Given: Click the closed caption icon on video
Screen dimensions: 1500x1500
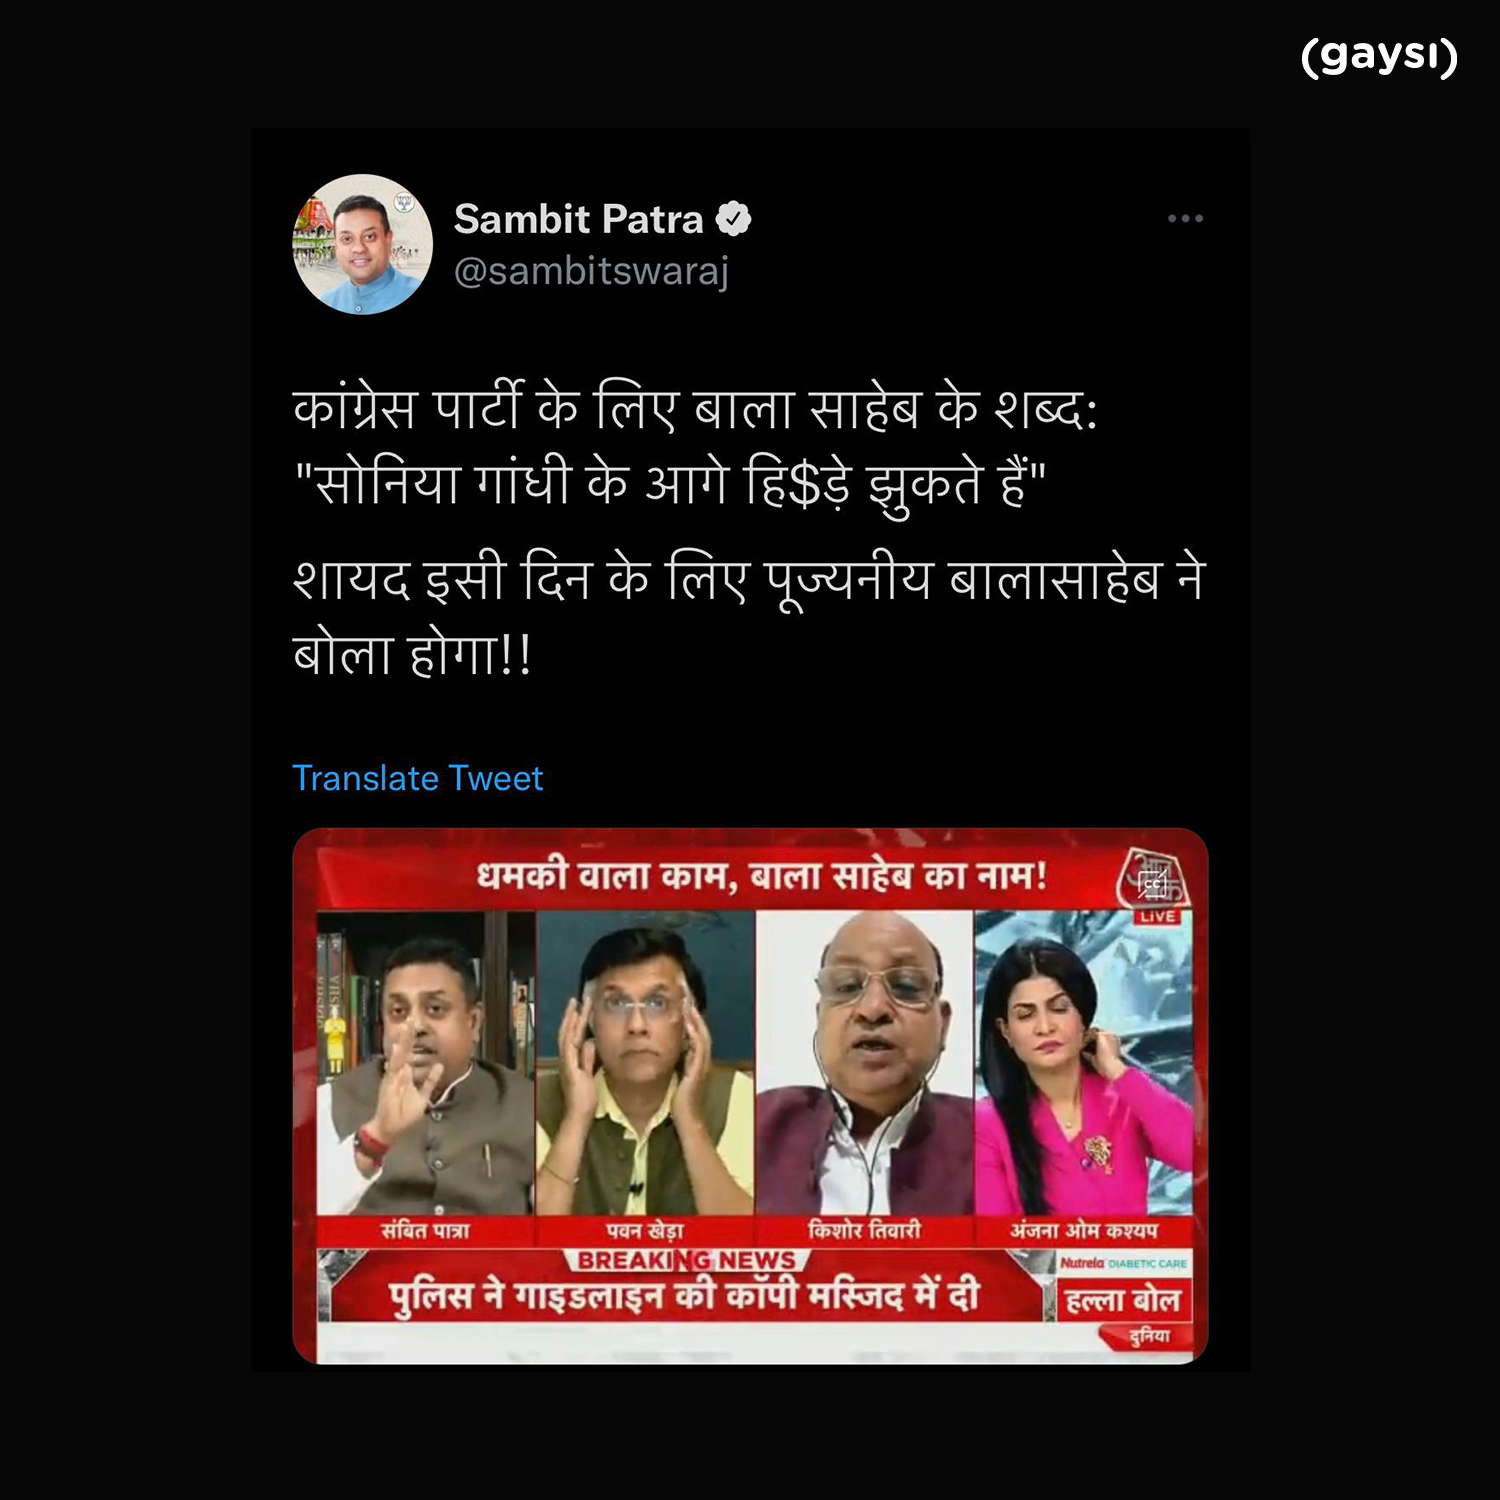Looking at the screenshot, I should [x=1153, y=883].
